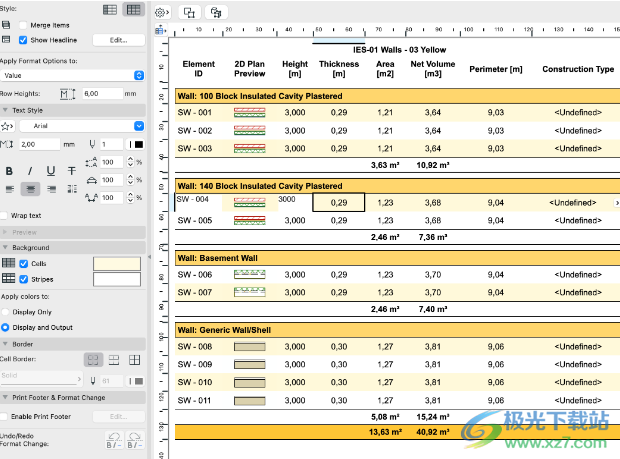Step the third 100 percent spacing stepper
This screenshot has width=620, height=459.
(x=130, y=197)
